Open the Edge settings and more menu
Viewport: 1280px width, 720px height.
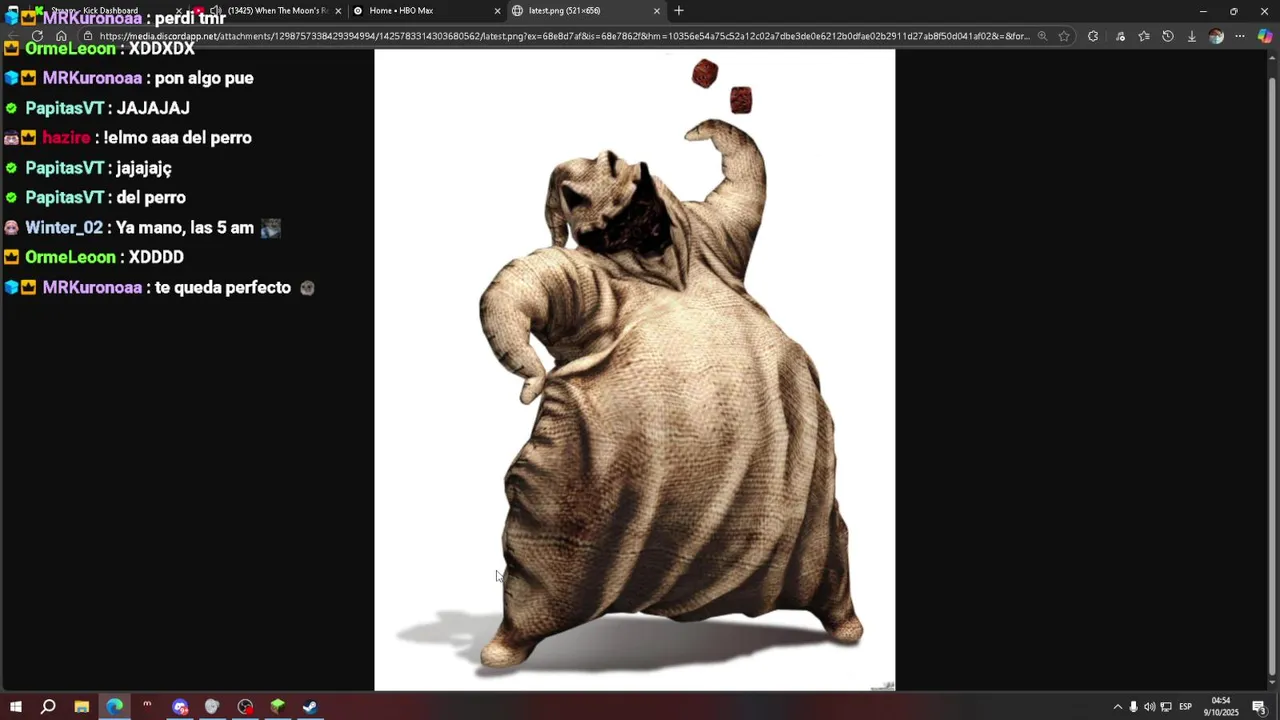1240,36
